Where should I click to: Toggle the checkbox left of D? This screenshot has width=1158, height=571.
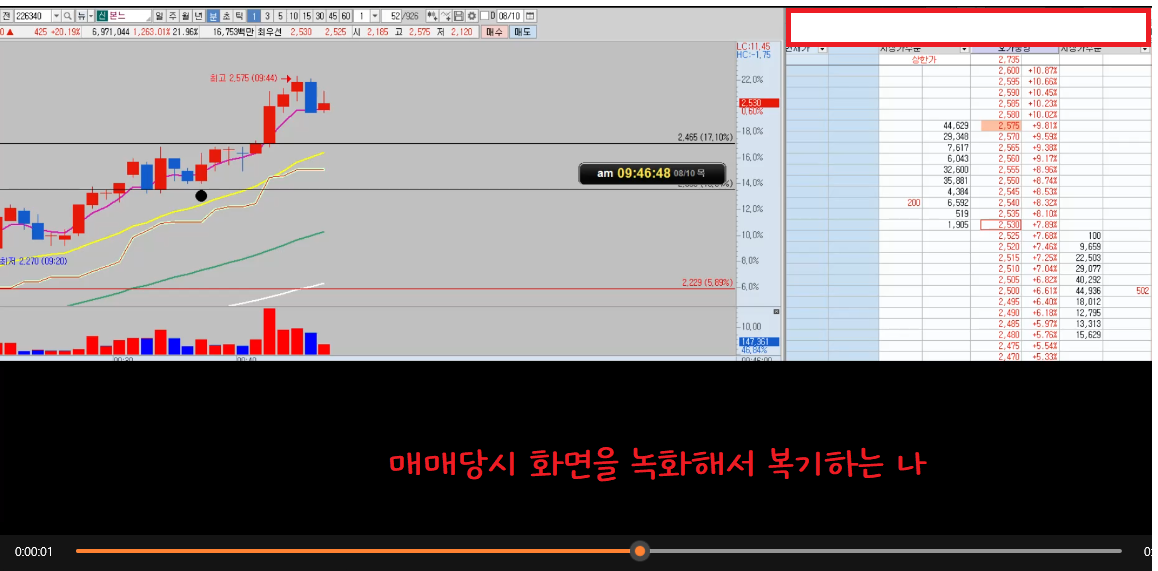tap(484, 16)
